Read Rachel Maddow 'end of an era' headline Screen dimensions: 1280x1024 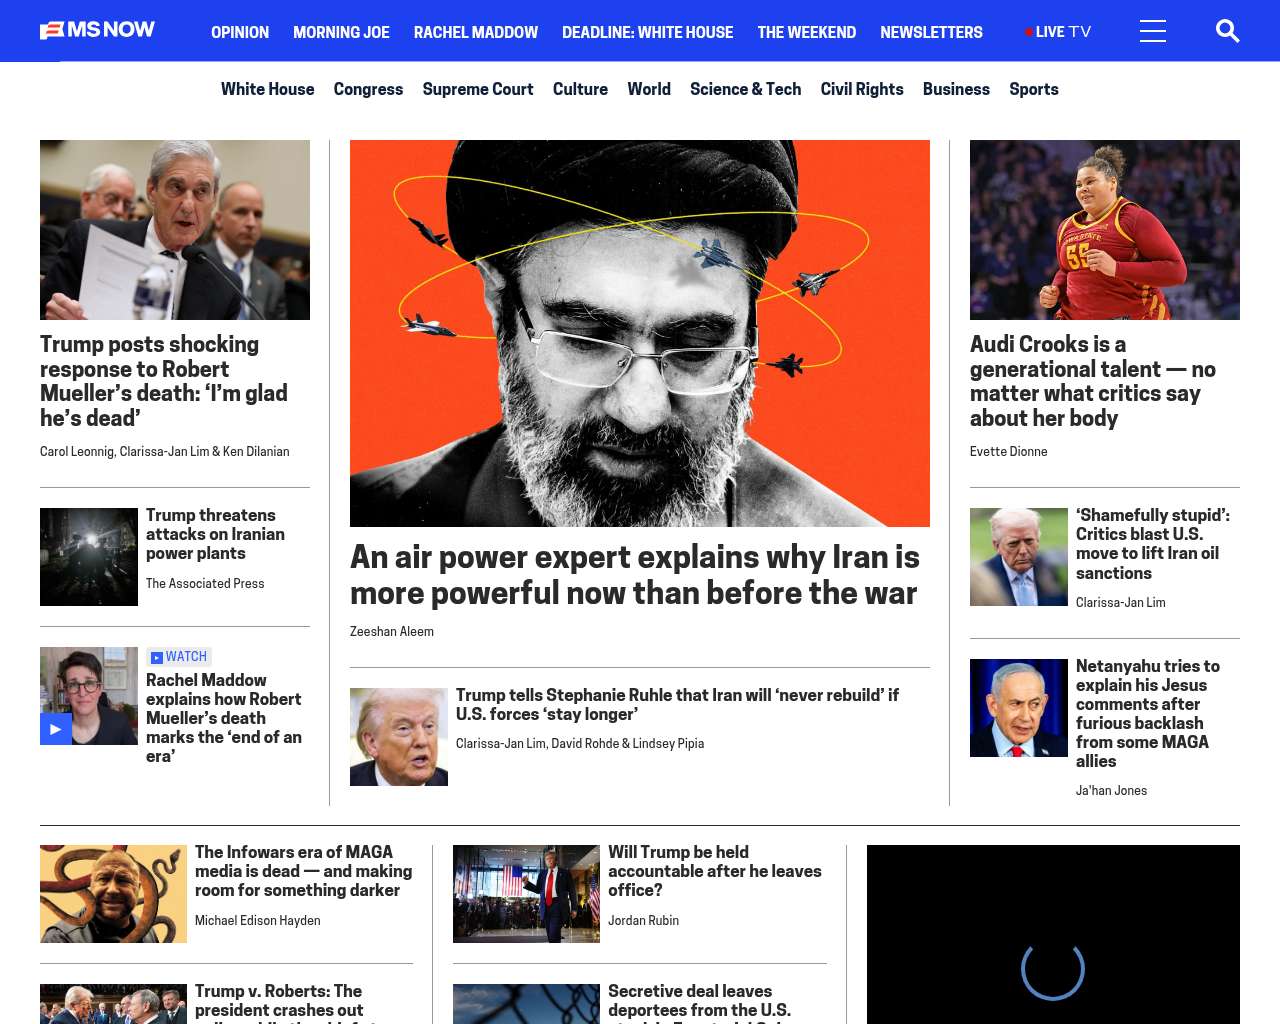(223, 718)
